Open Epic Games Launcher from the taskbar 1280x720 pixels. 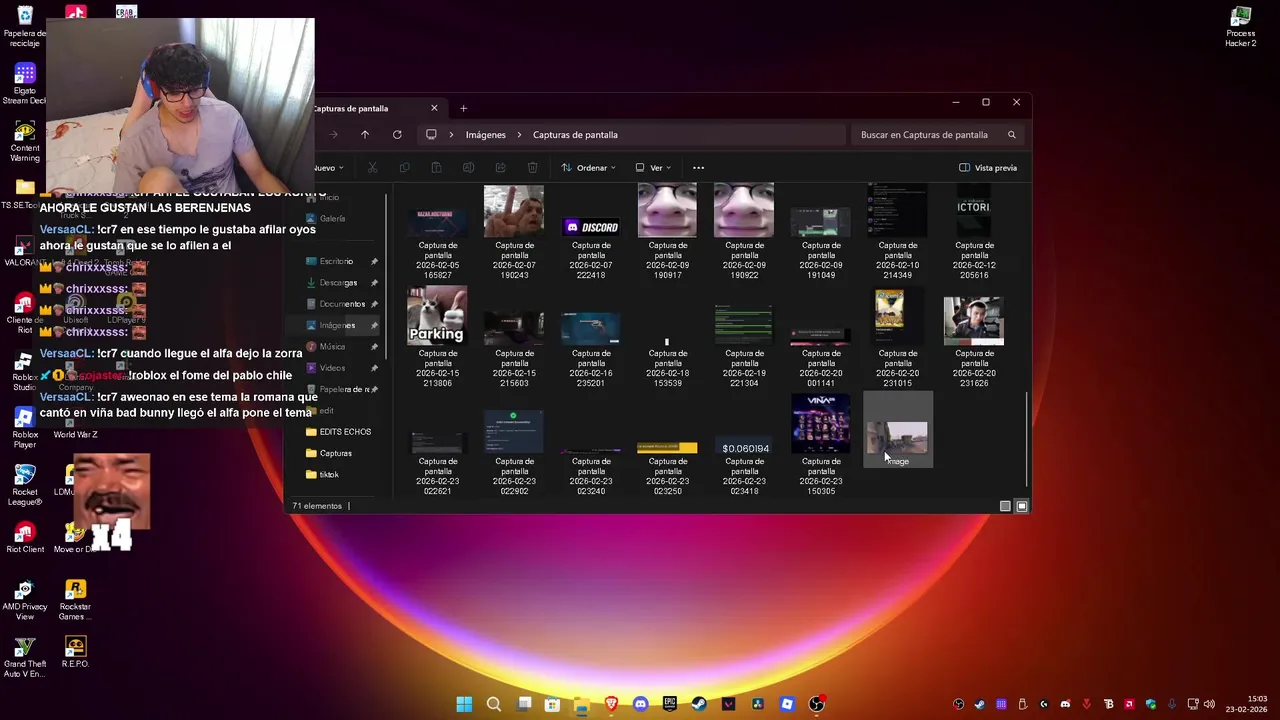pos(670,704)
